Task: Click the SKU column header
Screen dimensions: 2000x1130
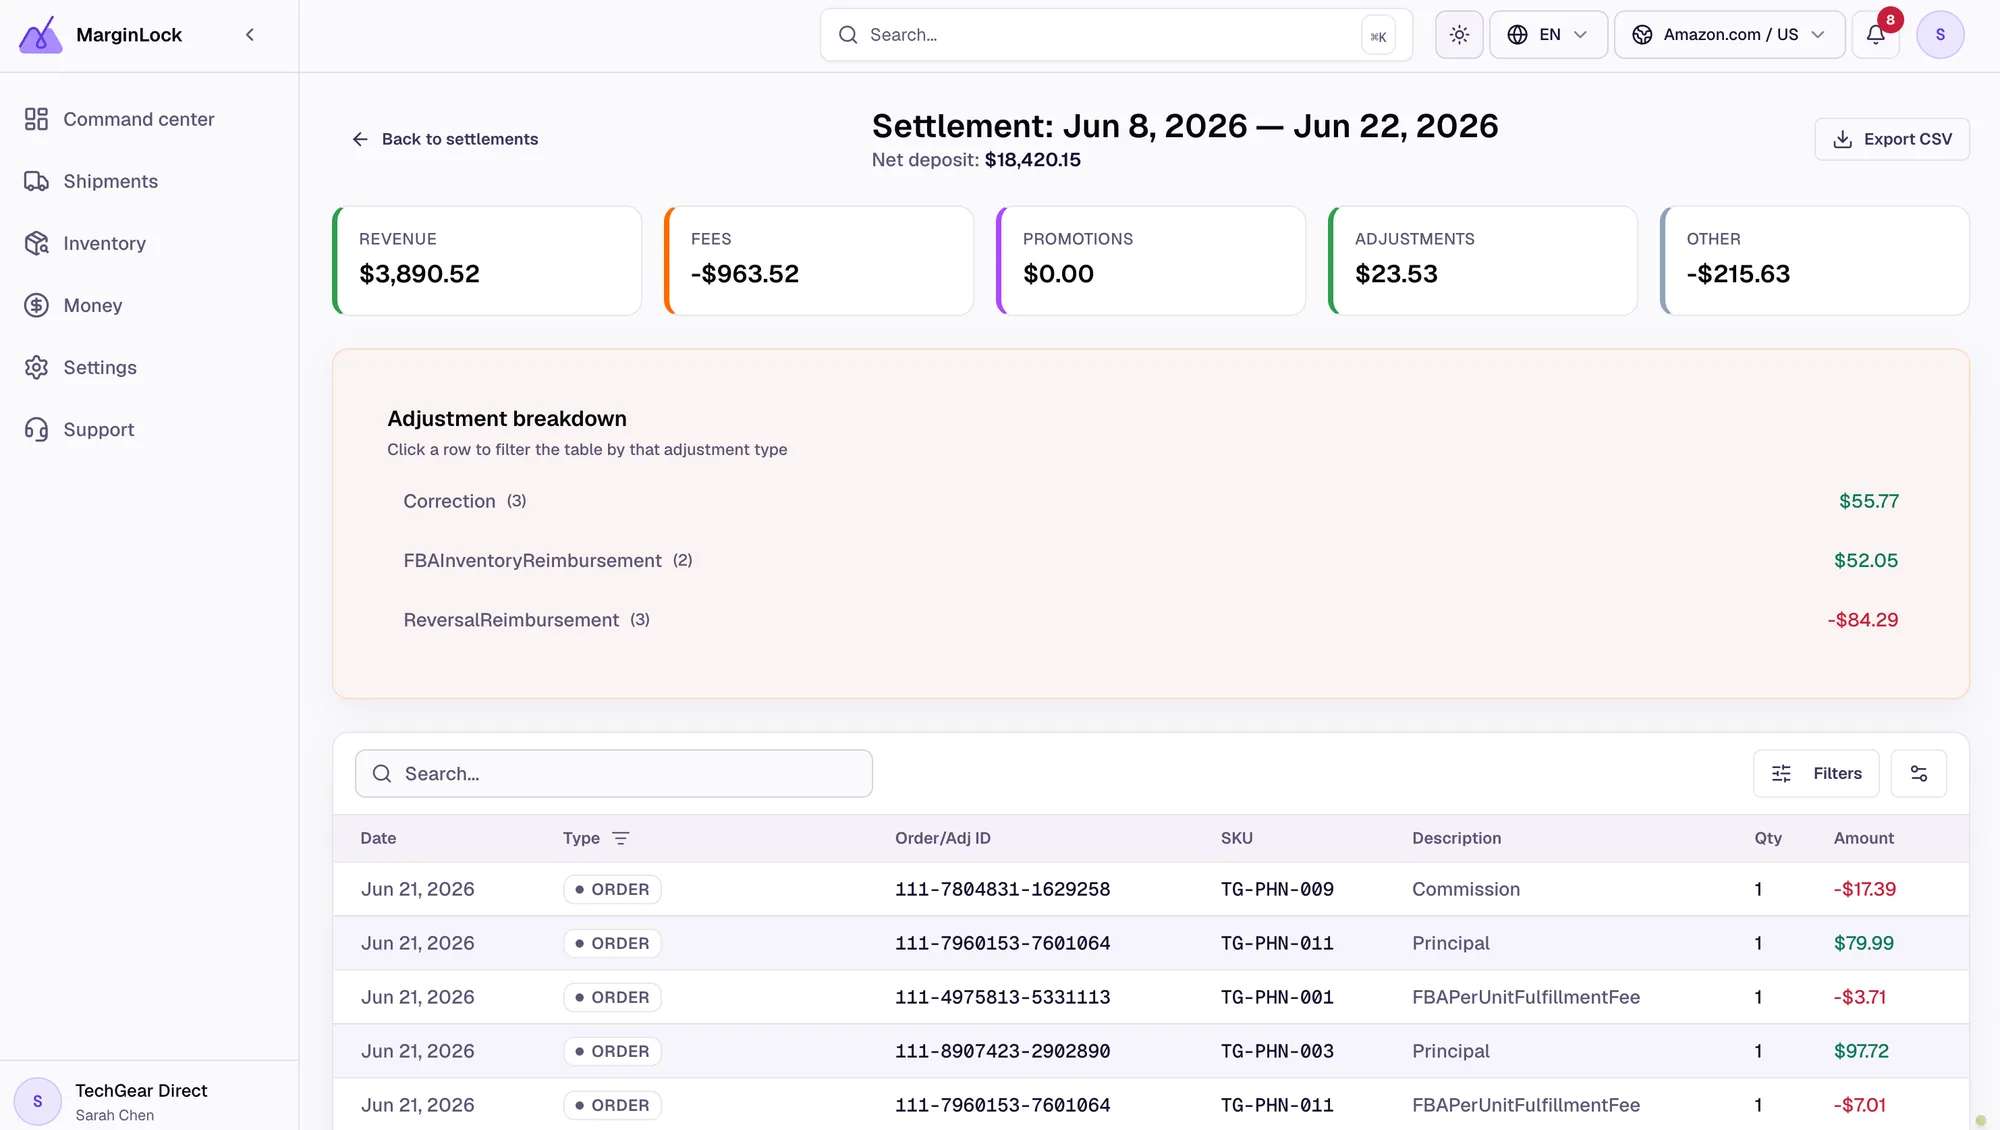Action: [x=1237, y=839]
